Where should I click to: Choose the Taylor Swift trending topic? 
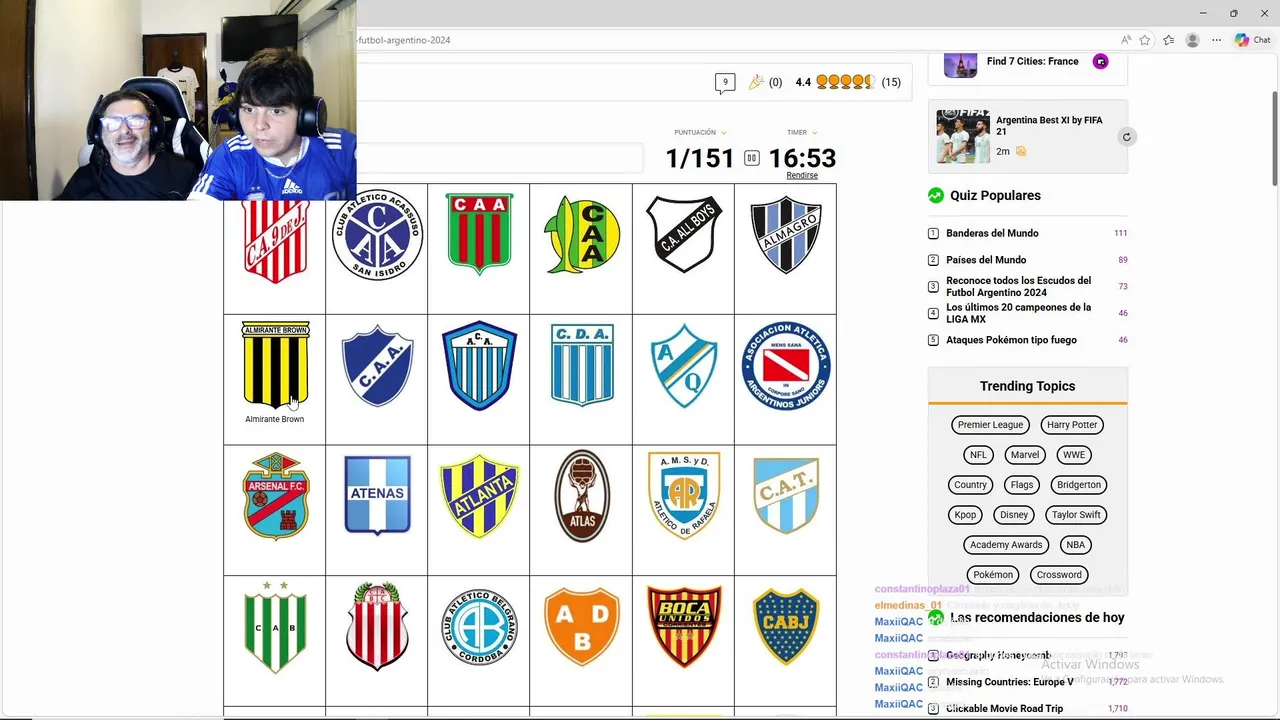[x=1076, y=515]
